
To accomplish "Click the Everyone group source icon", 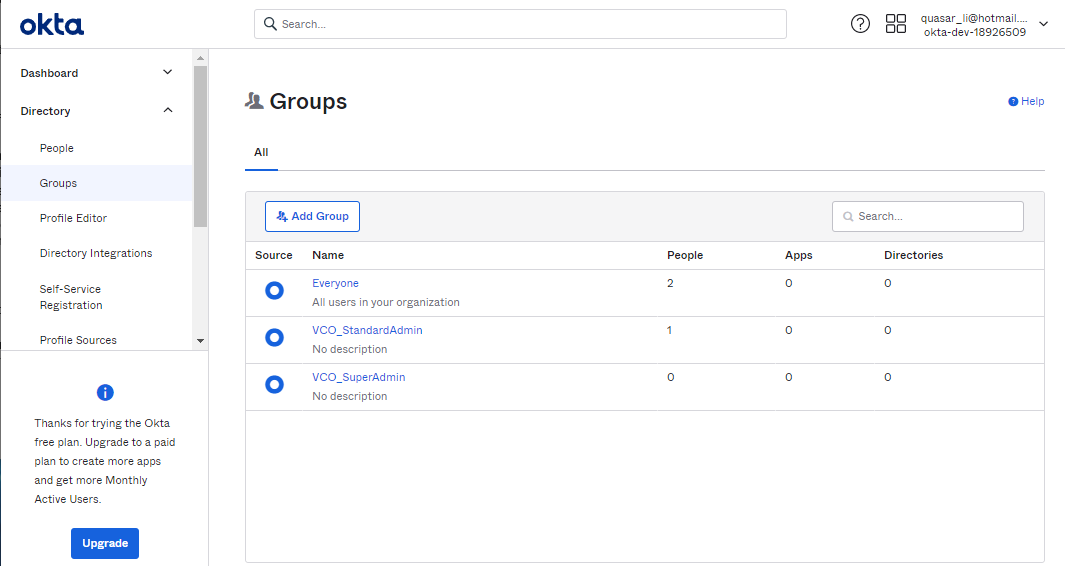I will [274, 291].
